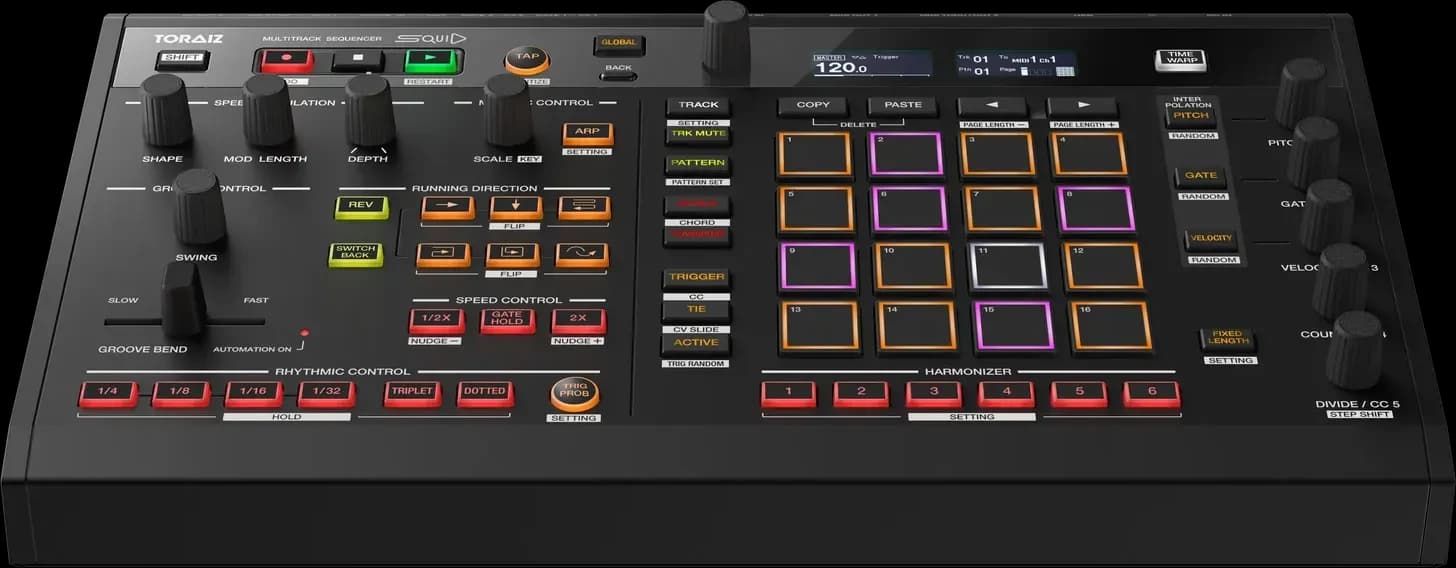Click Harmonizer button 6
The width and height of the screenshot is (1456, 568).
(x=1151, y=393)
